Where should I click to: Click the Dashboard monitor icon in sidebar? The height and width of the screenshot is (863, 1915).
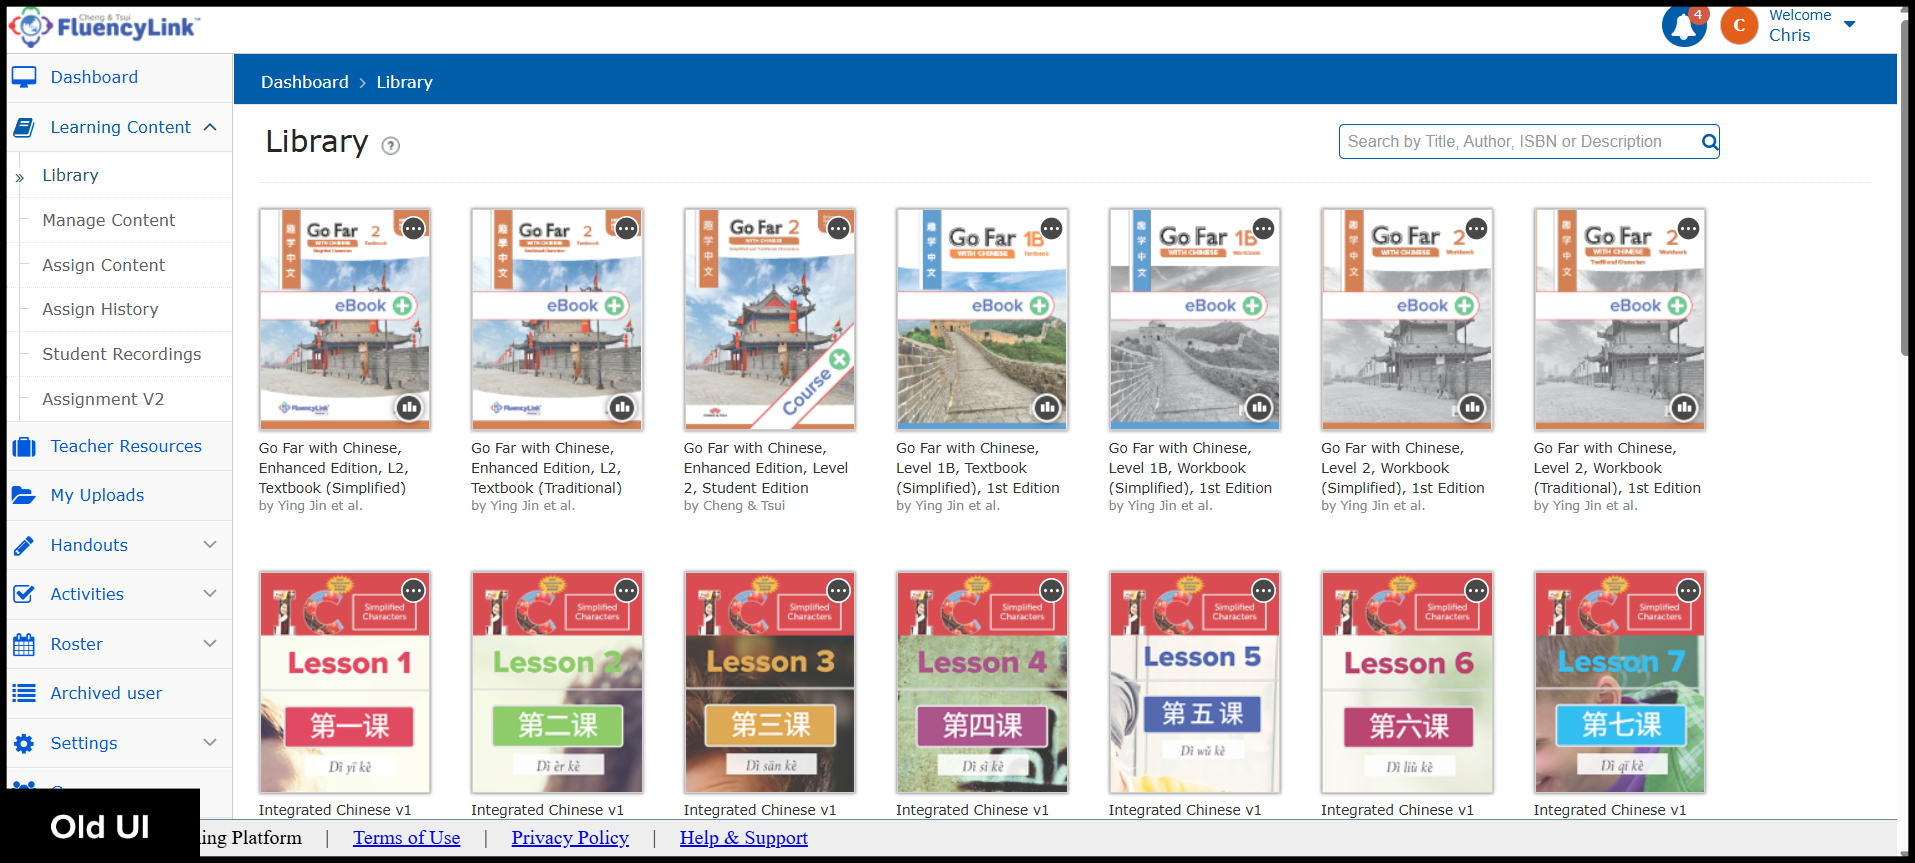click(24, 77)
